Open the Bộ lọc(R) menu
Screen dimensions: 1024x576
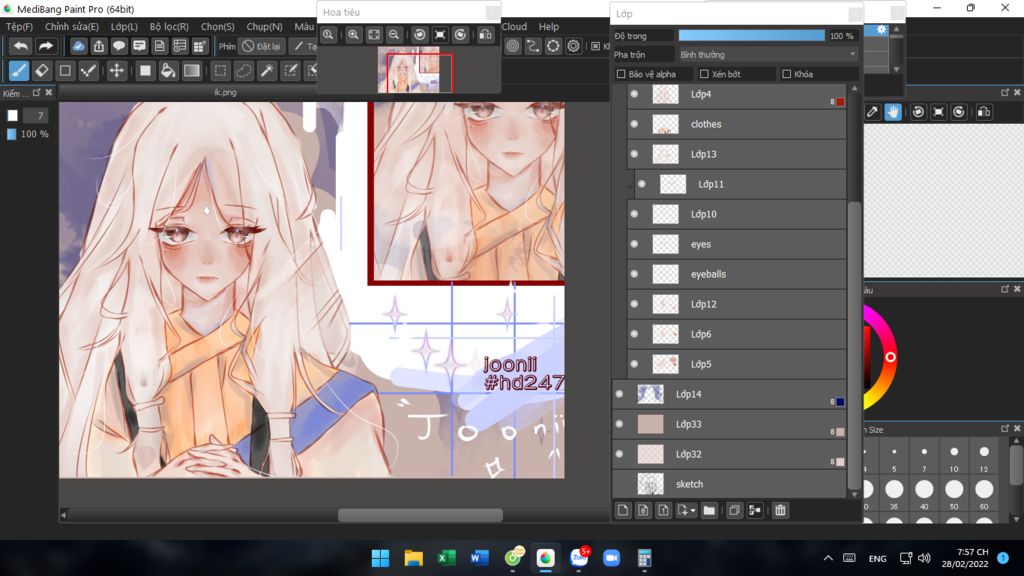(x=170, y=27)
